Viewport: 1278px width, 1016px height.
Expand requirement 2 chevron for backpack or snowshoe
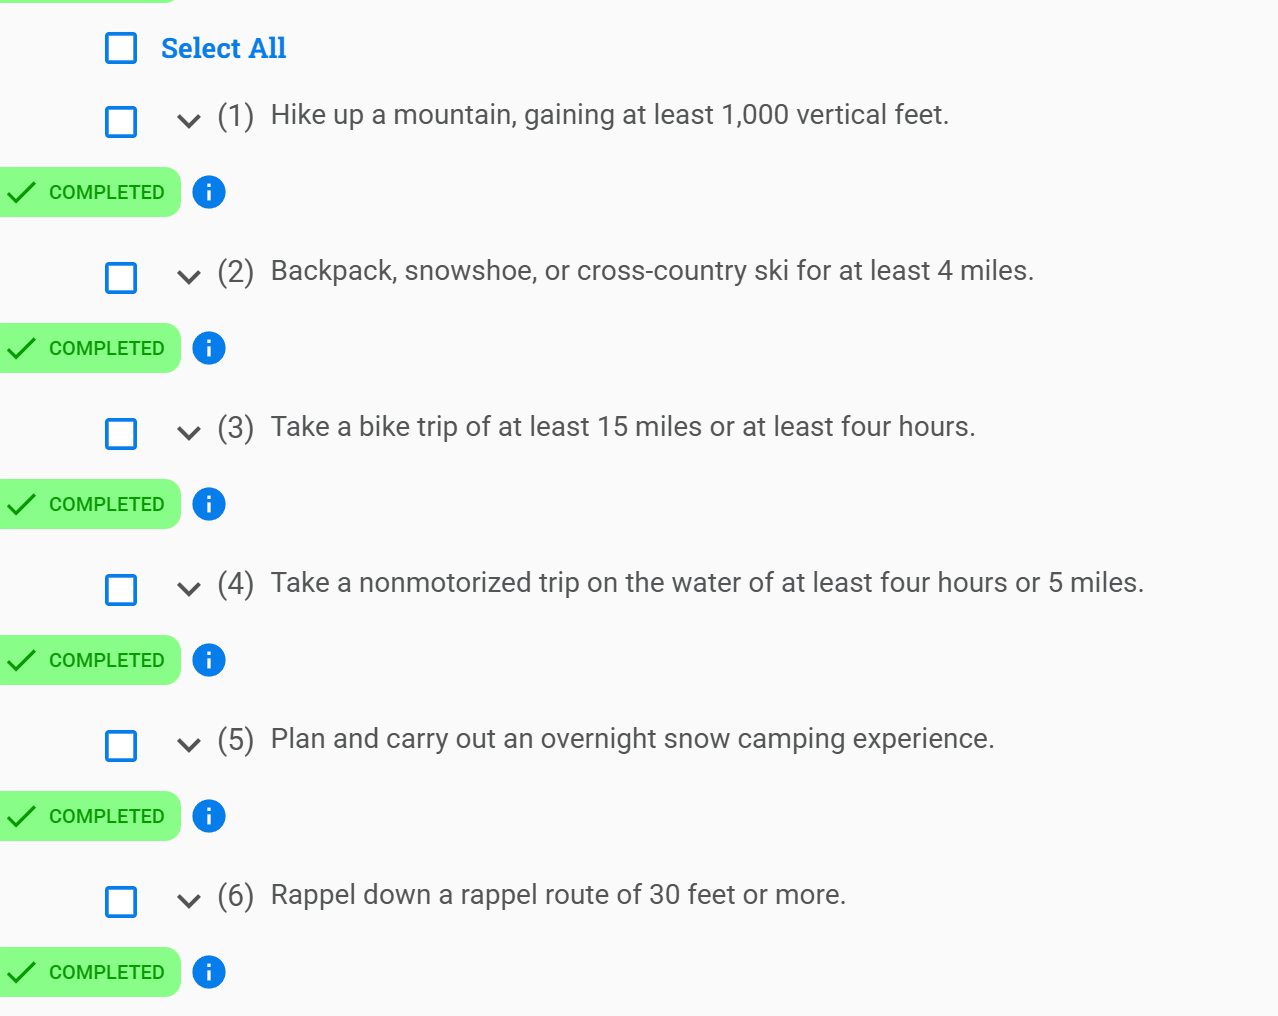[x=188, y=277]
